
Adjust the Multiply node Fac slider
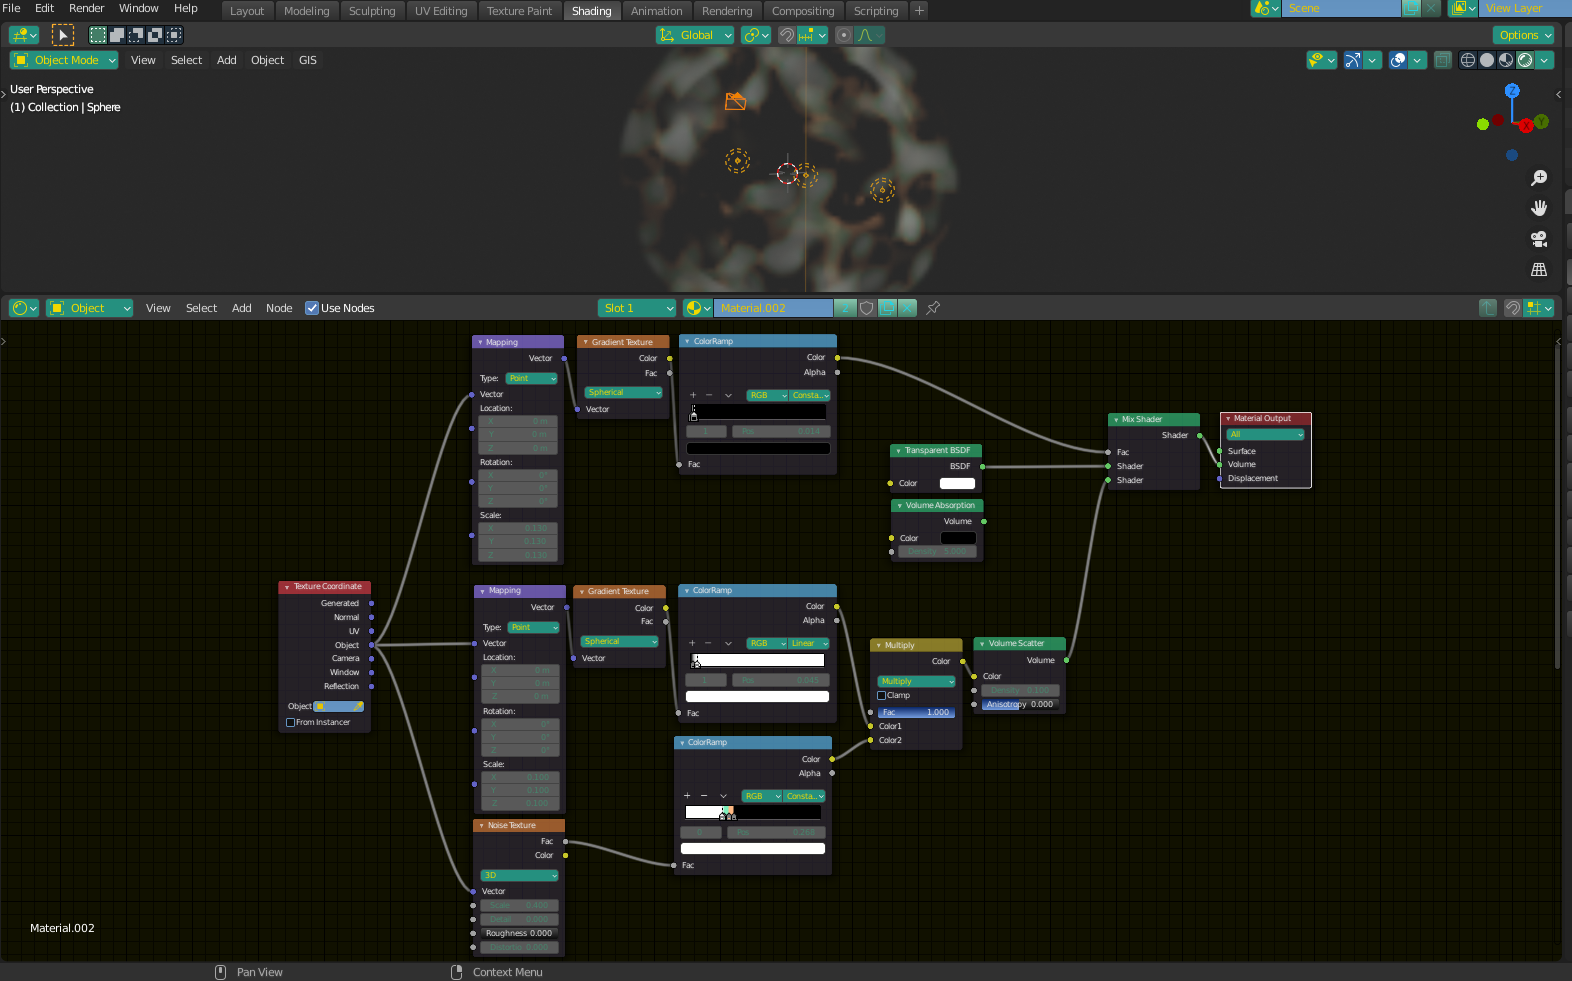(x=917, y=712)
